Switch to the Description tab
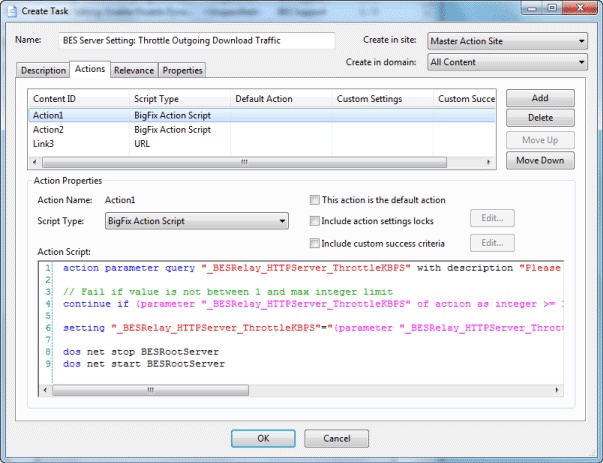Viewport: 603px width, 463px height. (x=43, y=70)
